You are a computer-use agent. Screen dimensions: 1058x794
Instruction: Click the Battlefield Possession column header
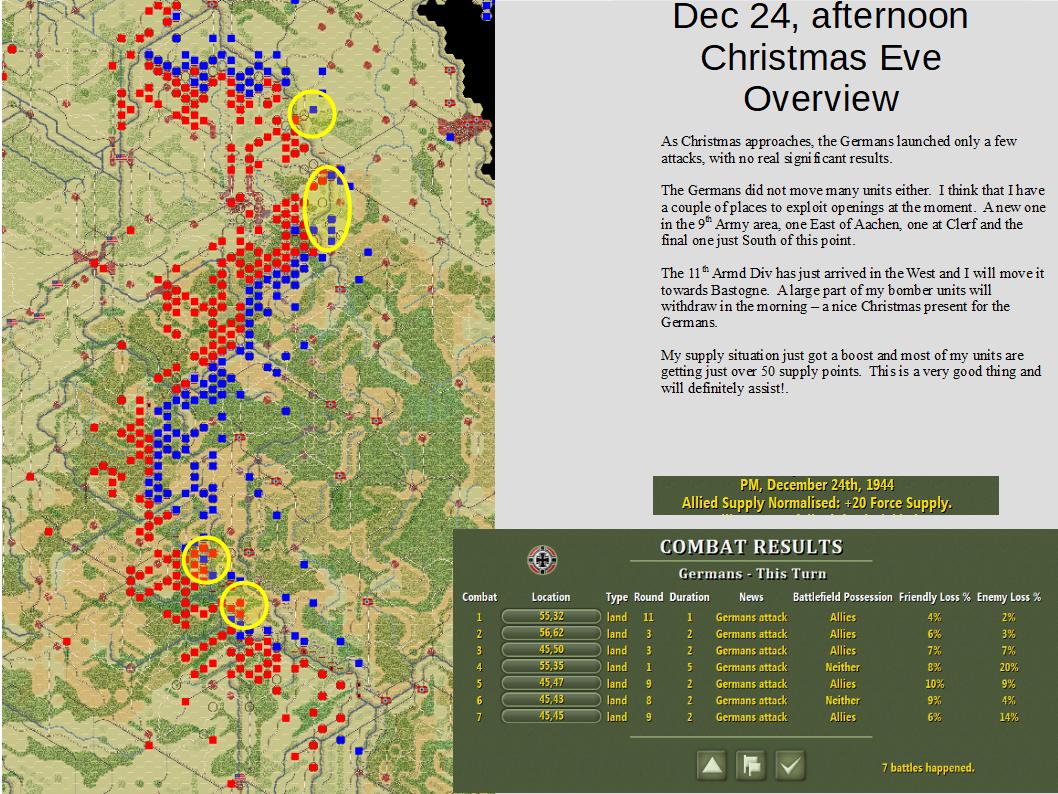842,597
